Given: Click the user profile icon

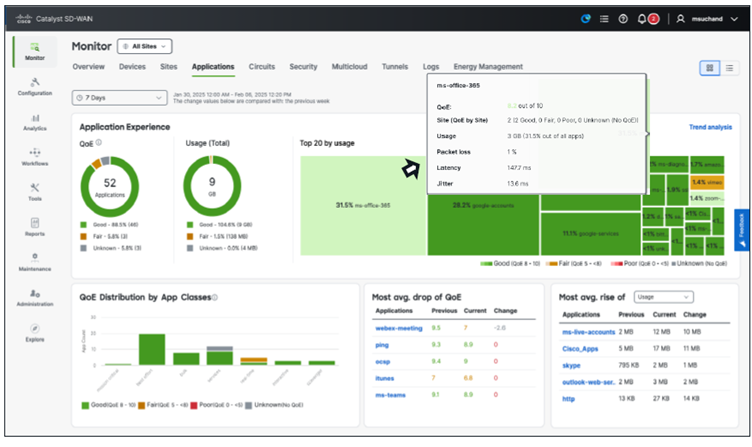Looking at the screenshot, I should (681, 19).
